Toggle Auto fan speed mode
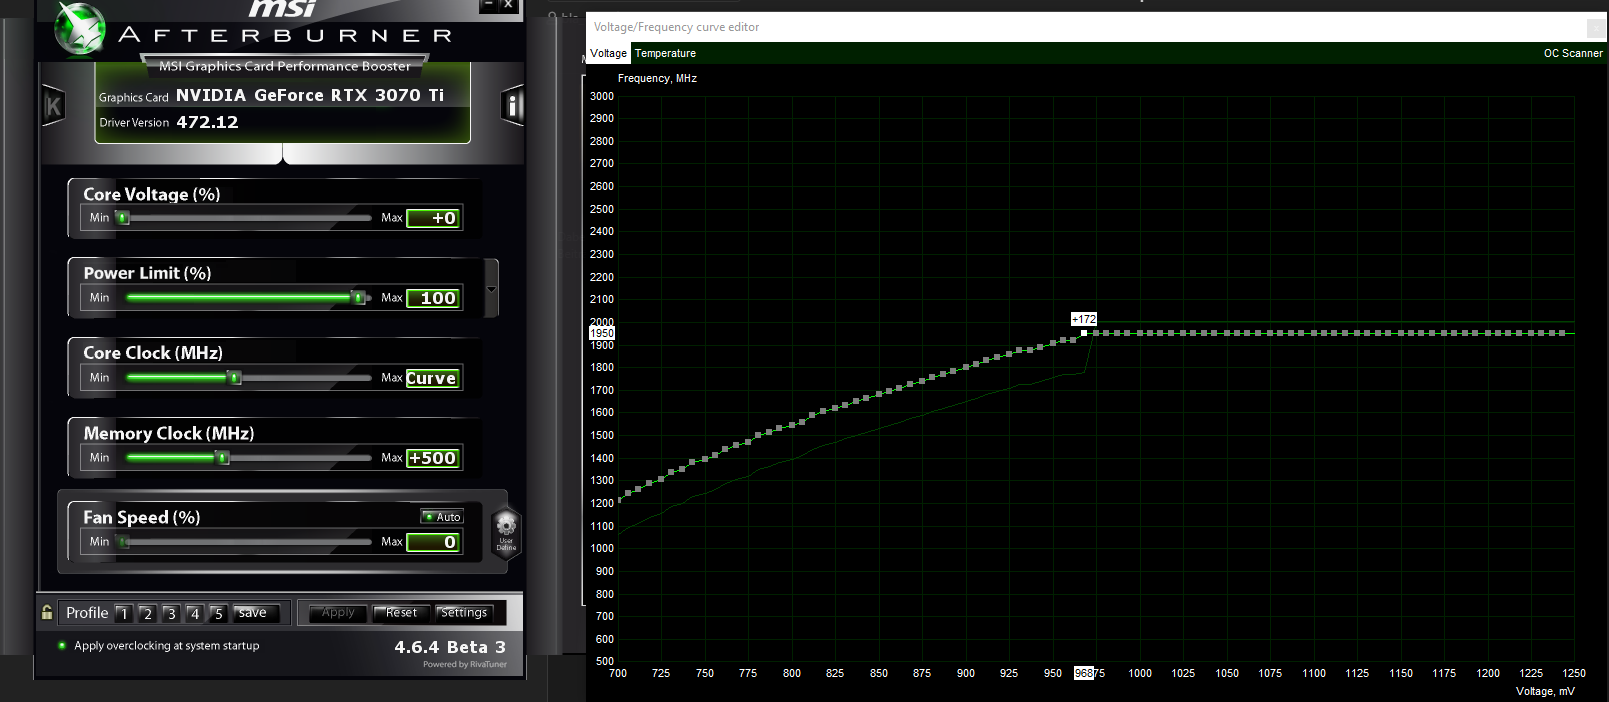 click(x=442, y=517)
